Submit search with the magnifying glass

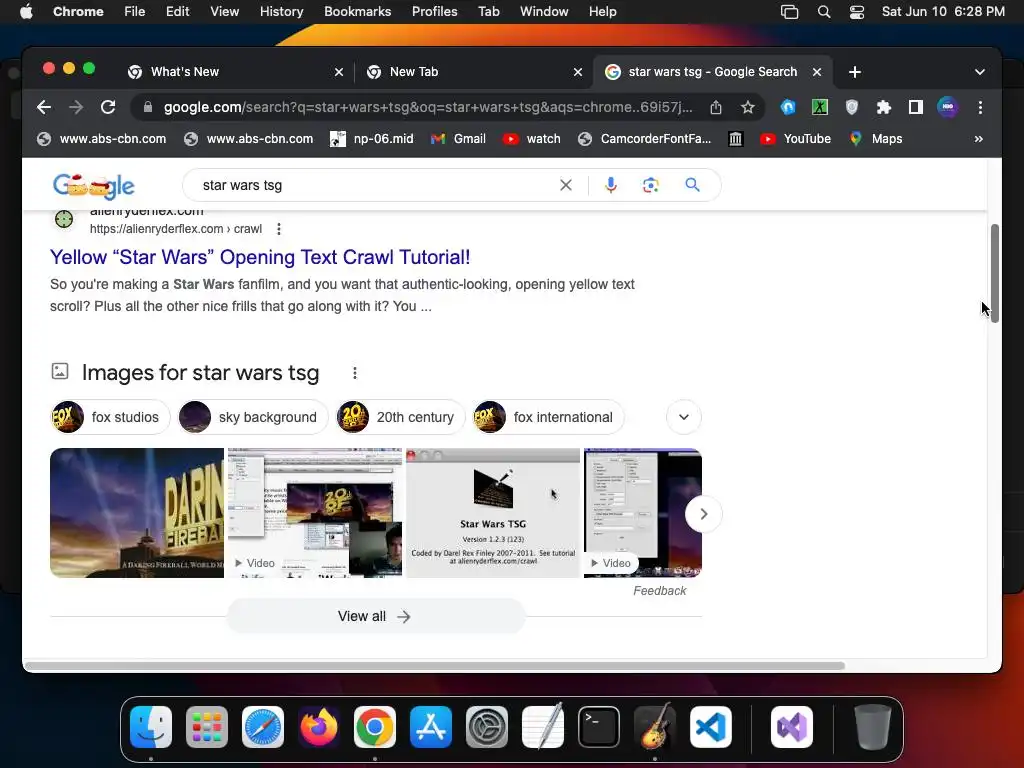(692, 185)
